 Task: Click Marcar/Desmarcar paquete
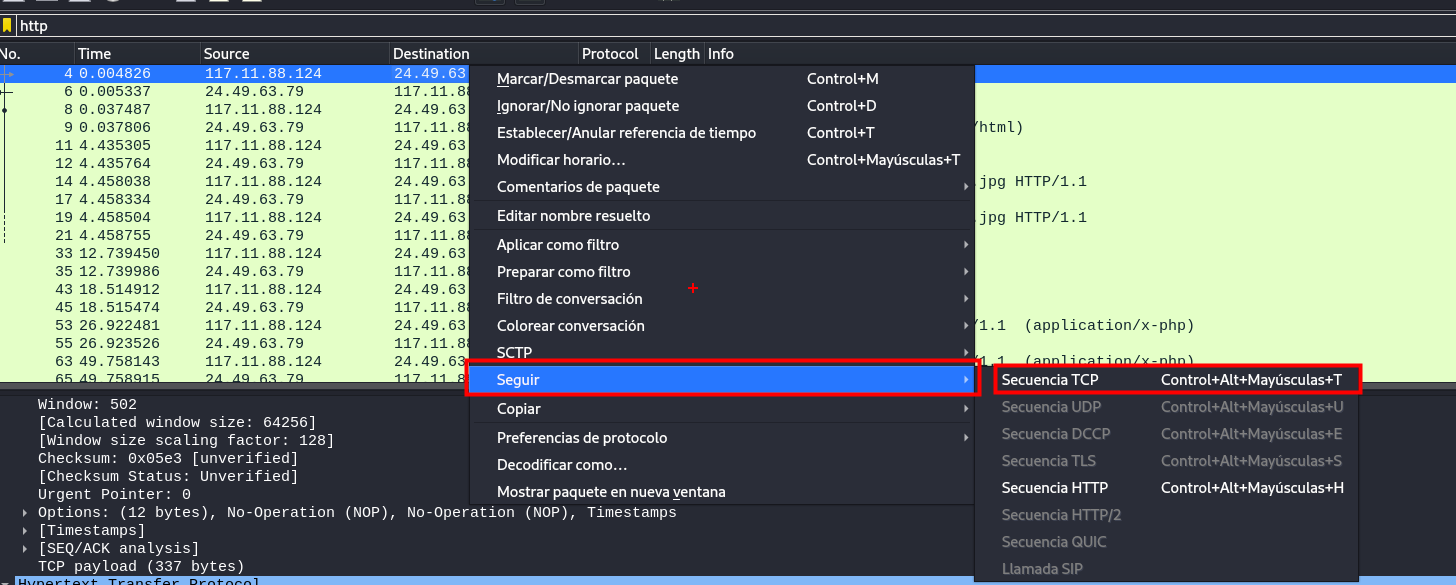[587, 79]
